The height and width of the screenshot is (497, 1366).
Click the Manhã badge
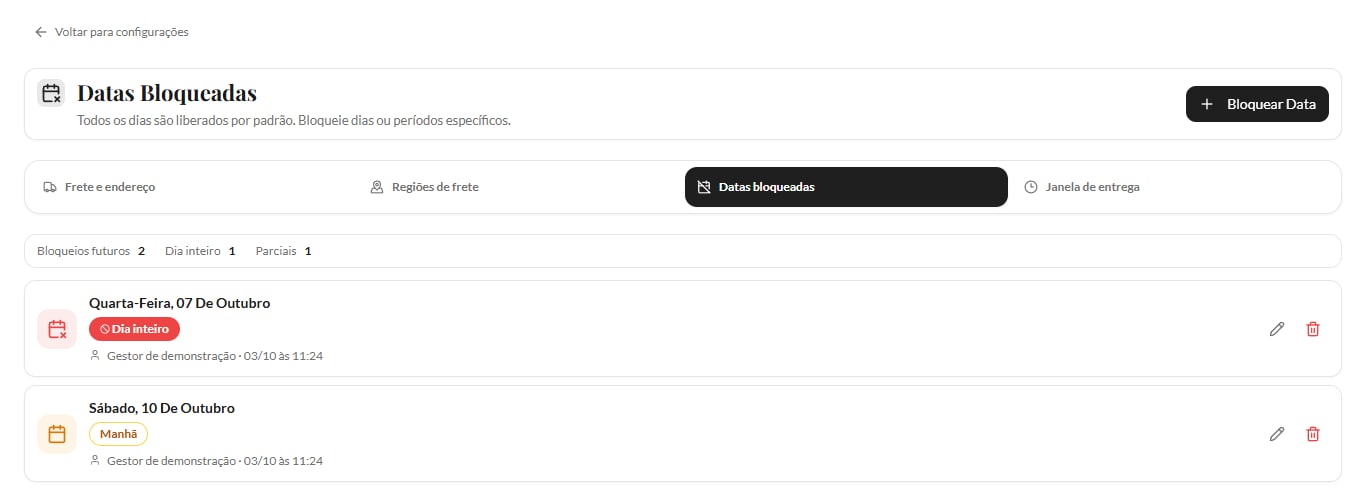pyautogui.click(x=118, y=434)
